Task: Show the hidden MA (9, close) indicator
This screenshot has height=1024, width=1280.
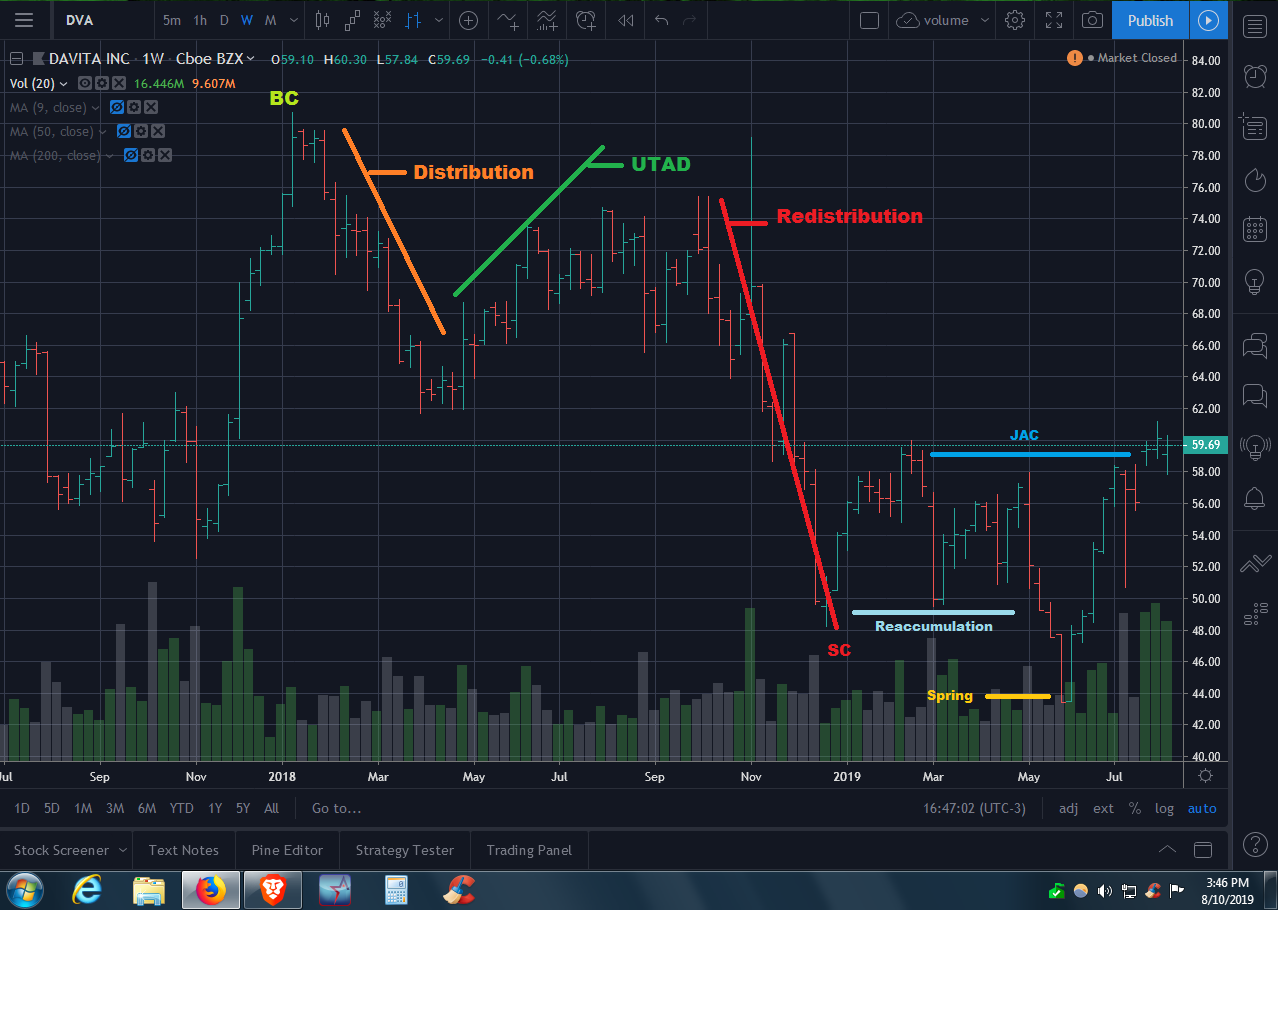Action: pyautogui.click(x=117, y=107)
